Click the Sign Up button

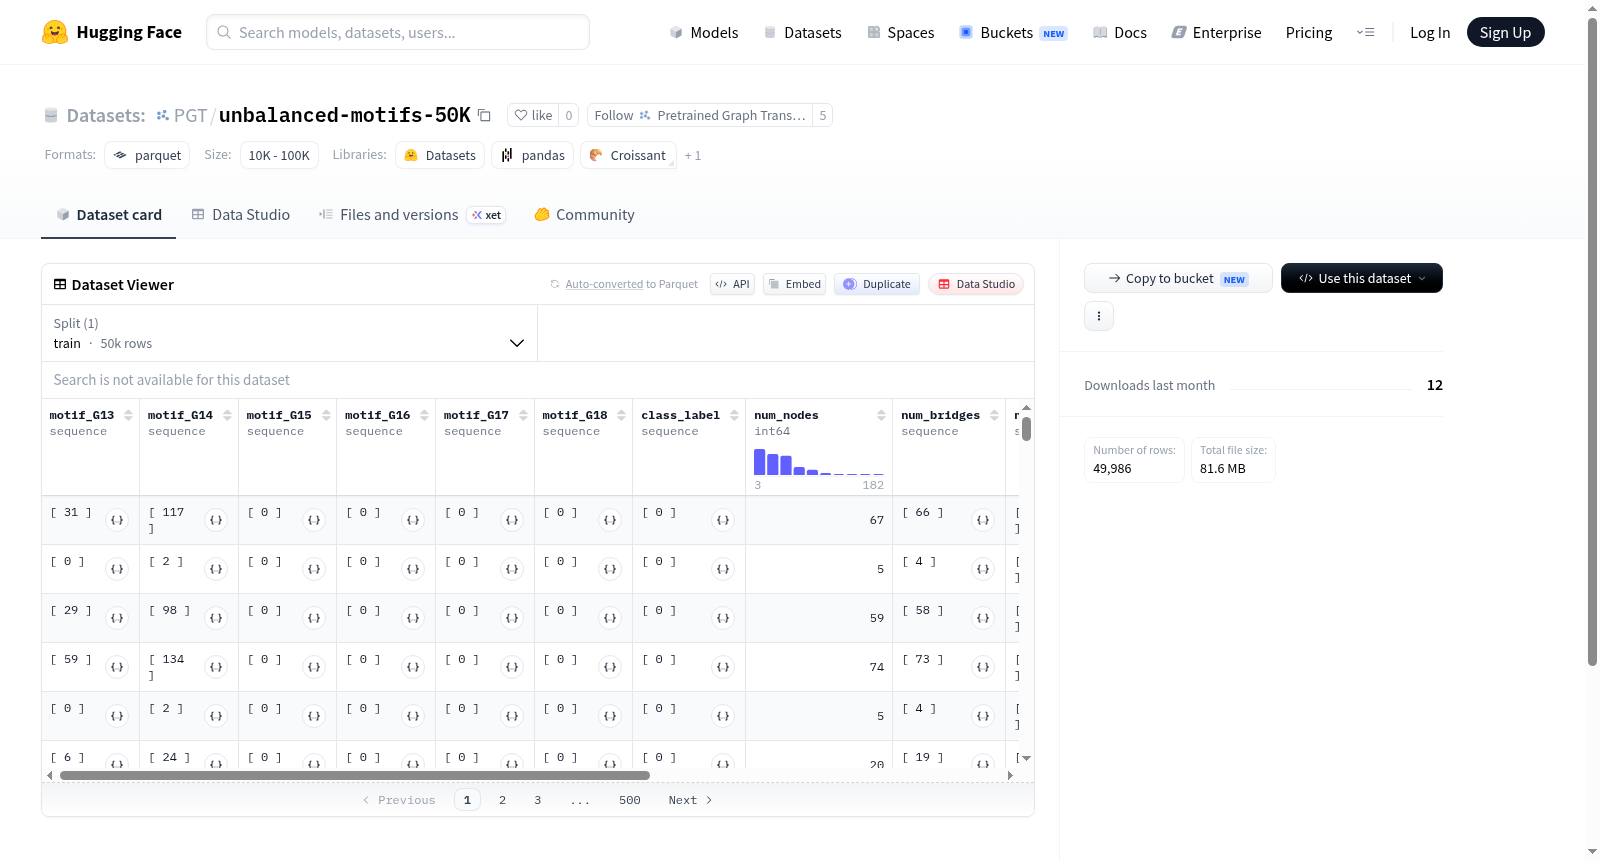1505,32
